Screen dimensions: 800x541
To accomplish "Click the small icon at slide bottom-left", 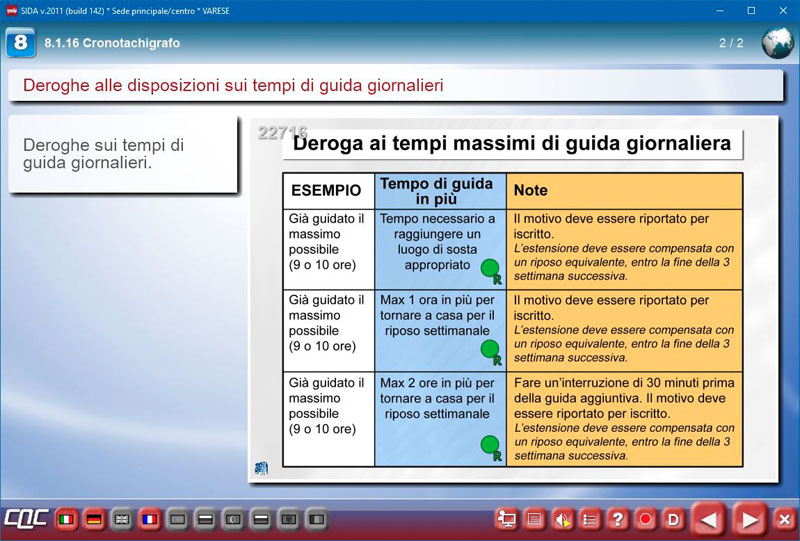I will point(261,467).
